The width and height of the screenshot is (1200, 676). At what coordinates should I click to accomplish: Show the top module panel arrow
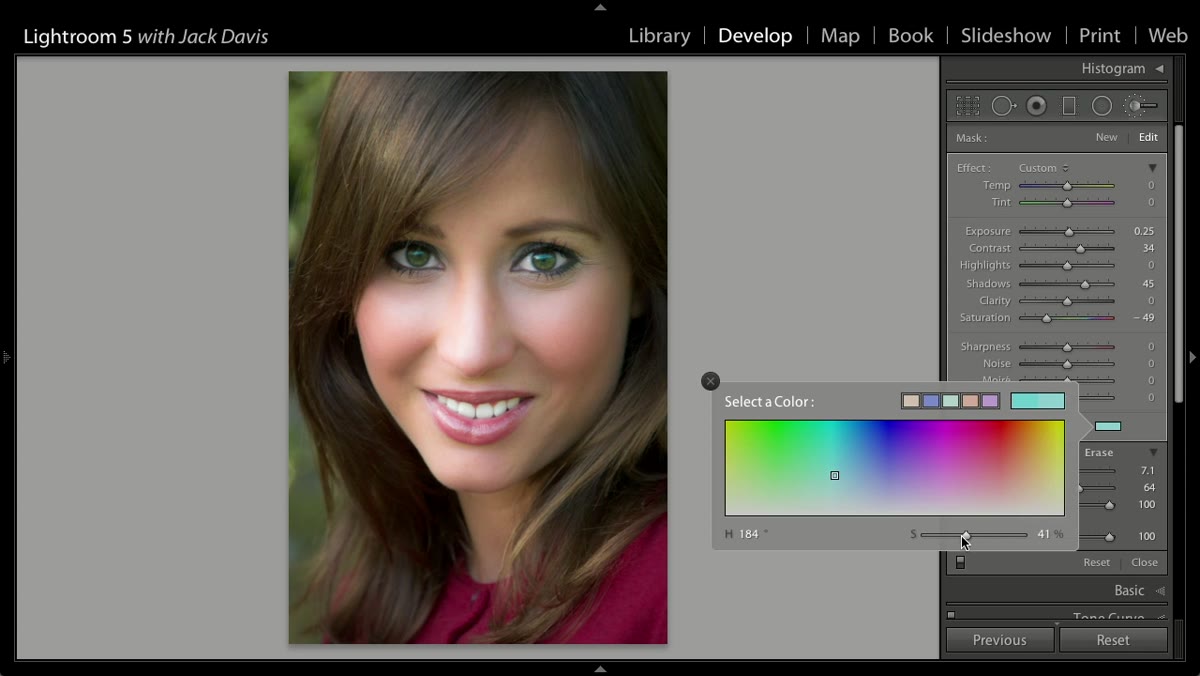tap(600, 7)
